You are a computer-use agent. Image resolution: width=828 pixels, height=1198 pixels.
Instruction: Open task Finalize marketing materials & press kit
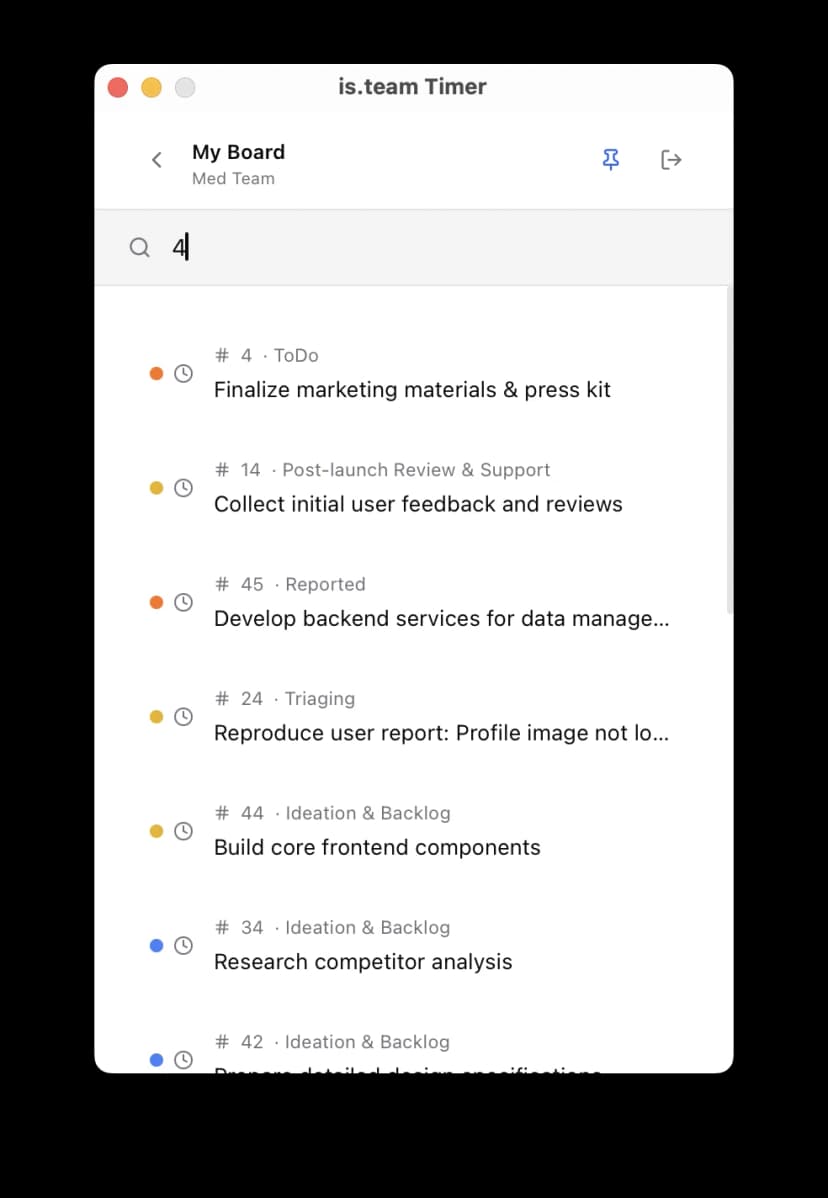(412, 389)
